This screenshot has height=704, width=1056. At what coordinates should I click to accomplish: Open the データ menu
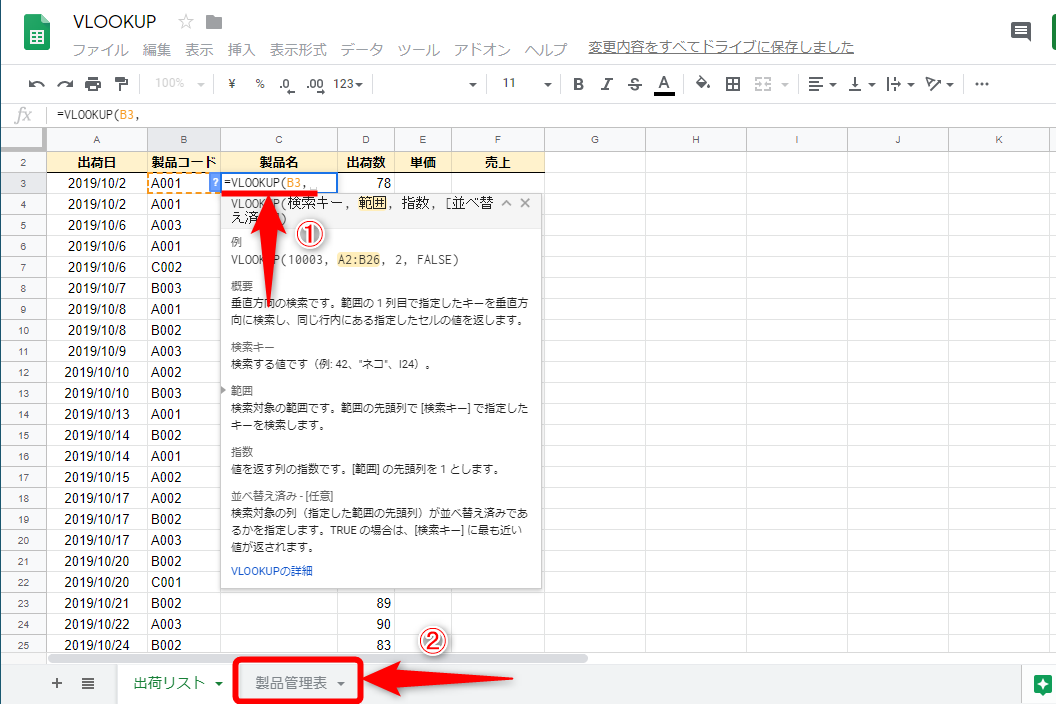click(361, 47)
